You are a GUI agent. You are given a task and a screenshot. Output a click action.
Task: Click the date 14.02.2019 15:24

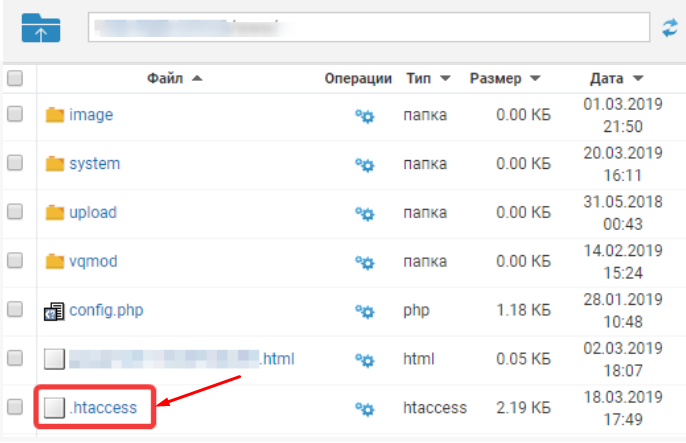coord(623,262)
